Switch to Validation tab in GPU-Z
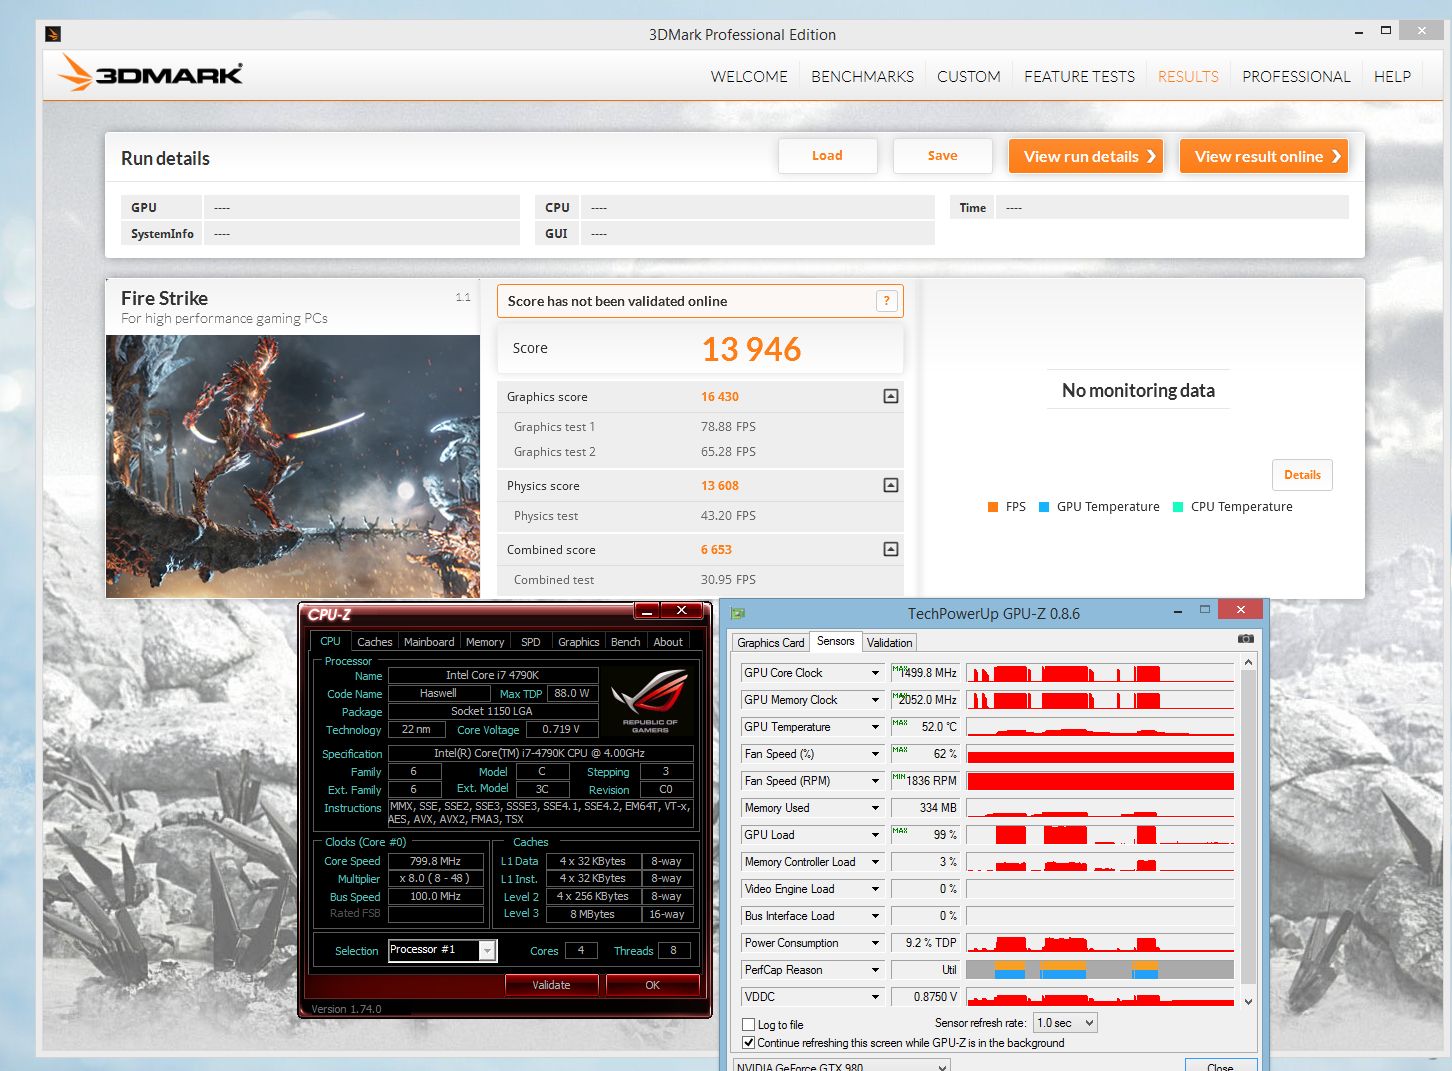The height and width of the screenshot is (1071, 1452). coord(889,642)
